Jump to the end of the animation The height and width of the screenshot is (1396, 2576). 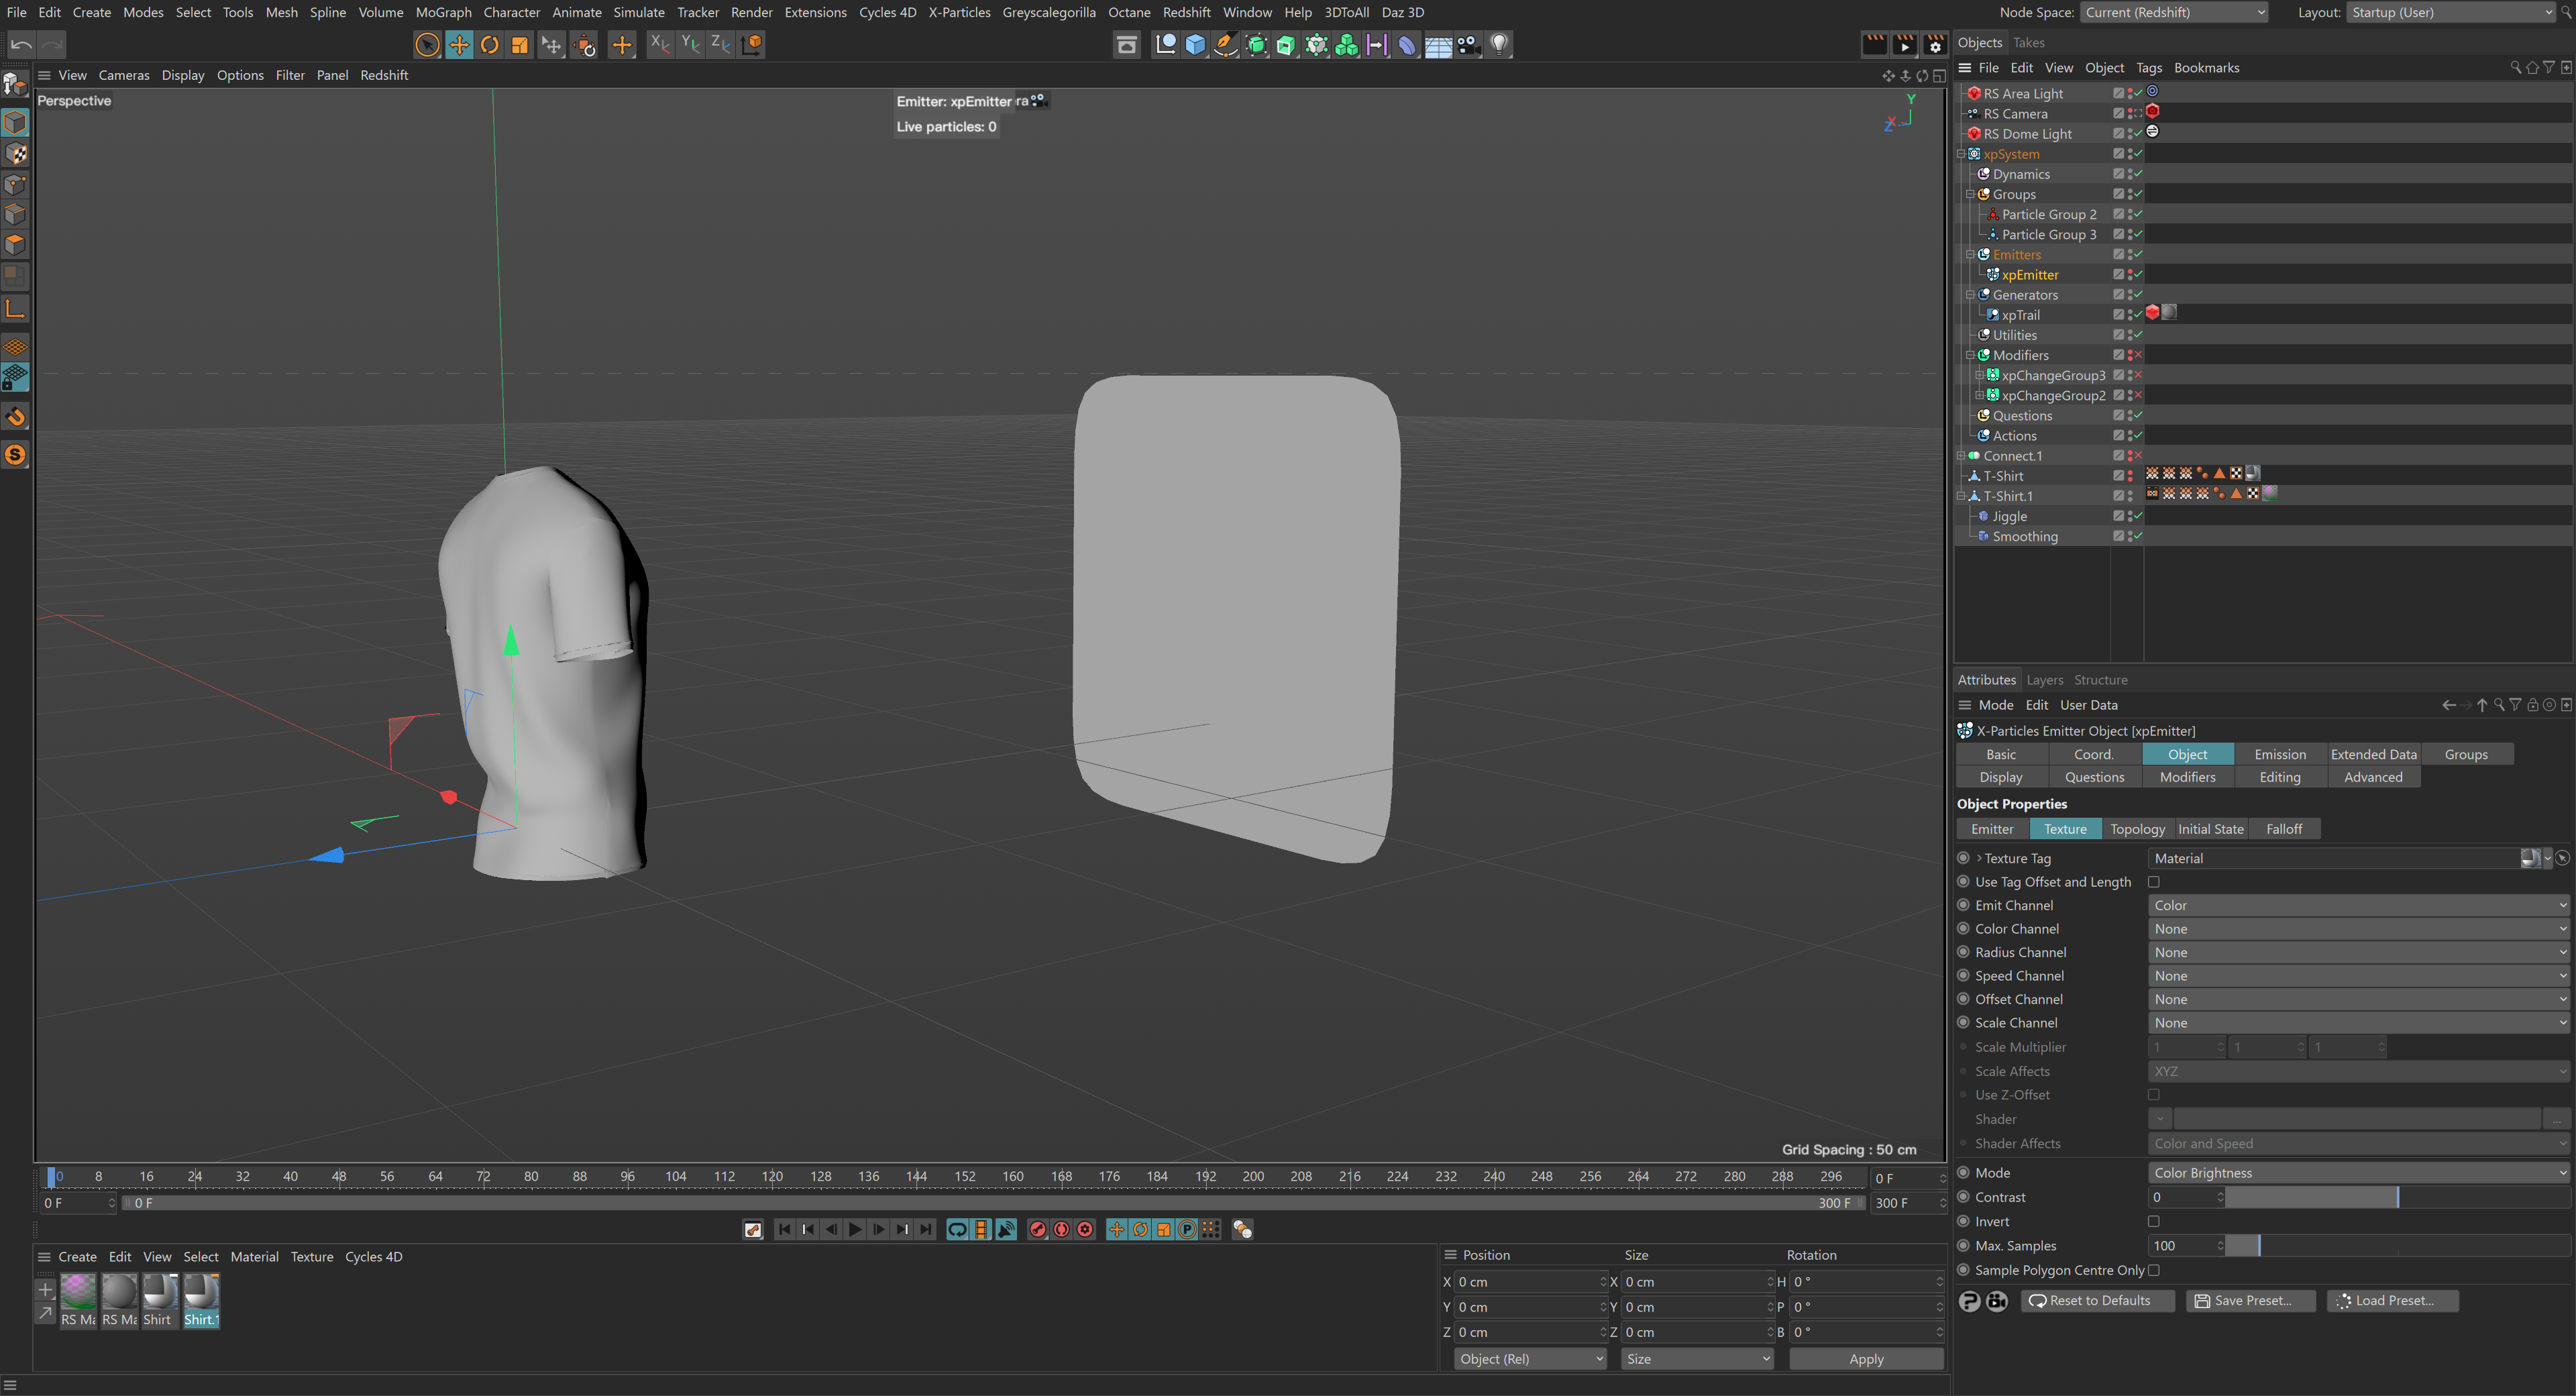926,1230
